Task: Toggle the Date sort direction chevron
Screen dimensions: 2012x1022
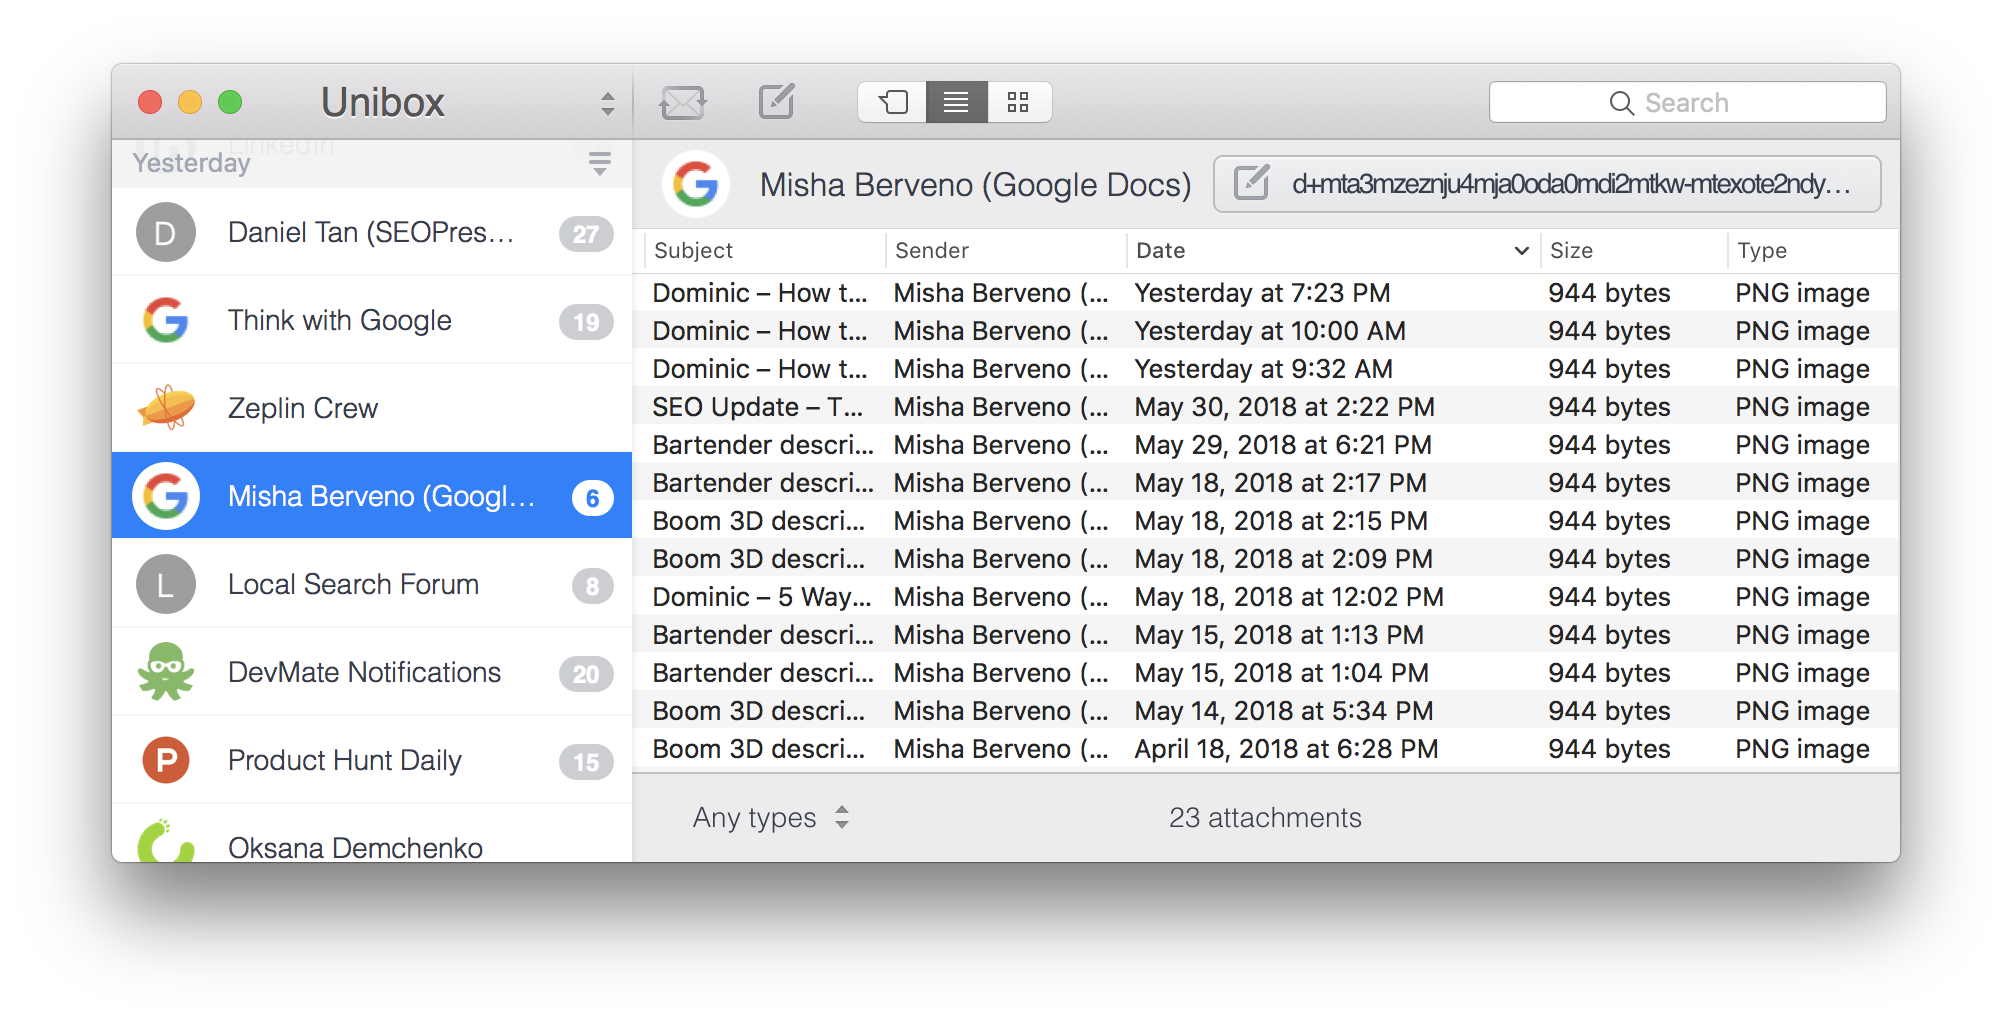Action: tap(1521, 251)
